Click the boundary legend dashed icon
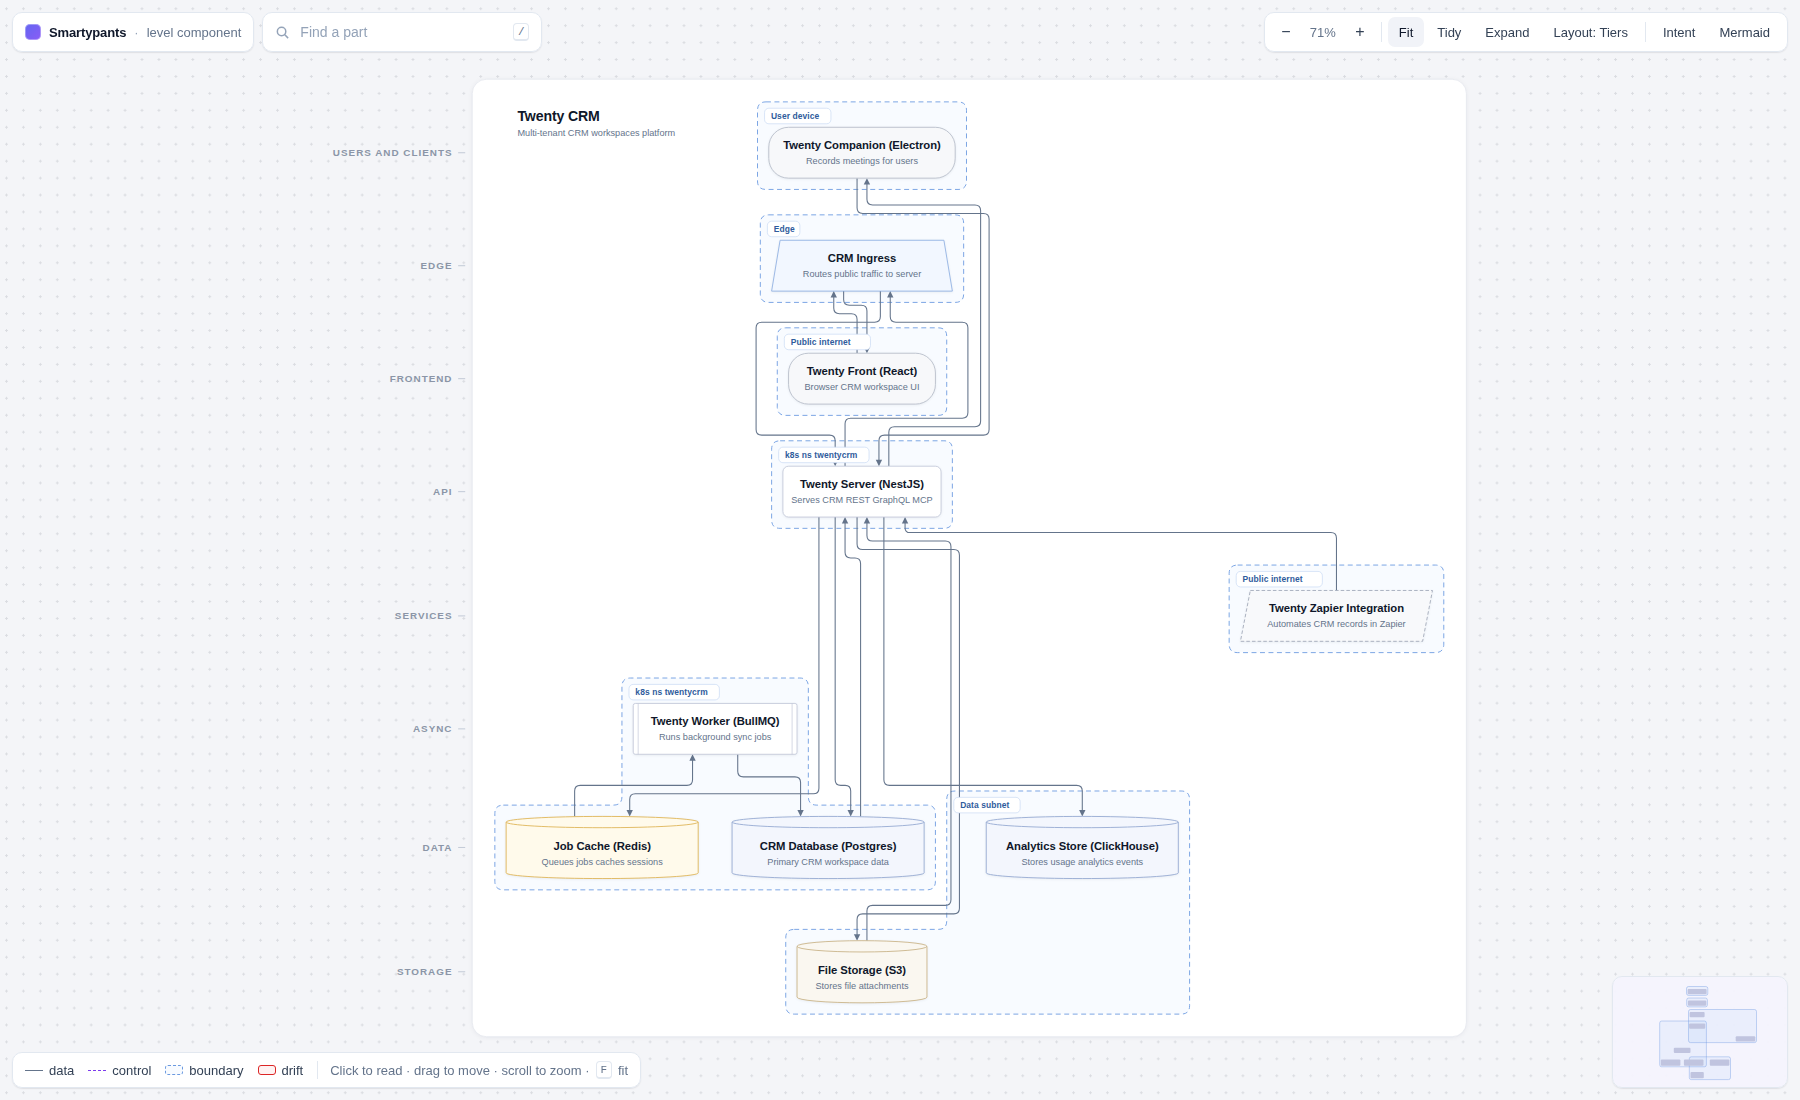The height and width of the screenshot is (1100, 1800). pos(174,1070)
